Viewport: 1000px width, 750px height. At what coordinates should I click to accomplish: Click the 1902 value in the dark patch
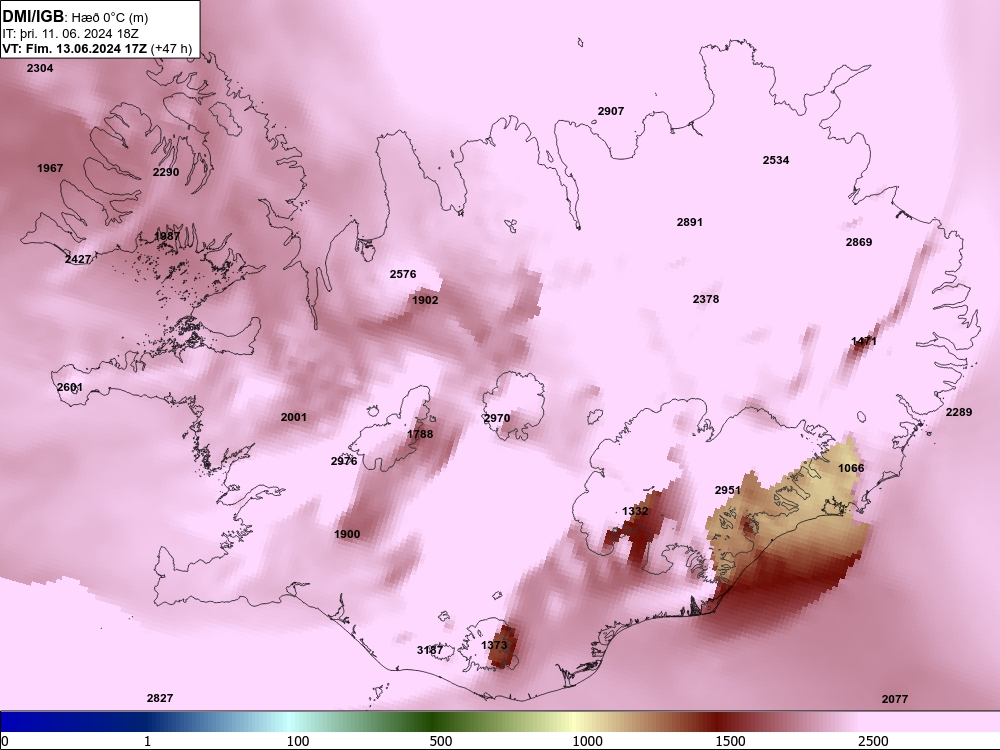(425, 300)
